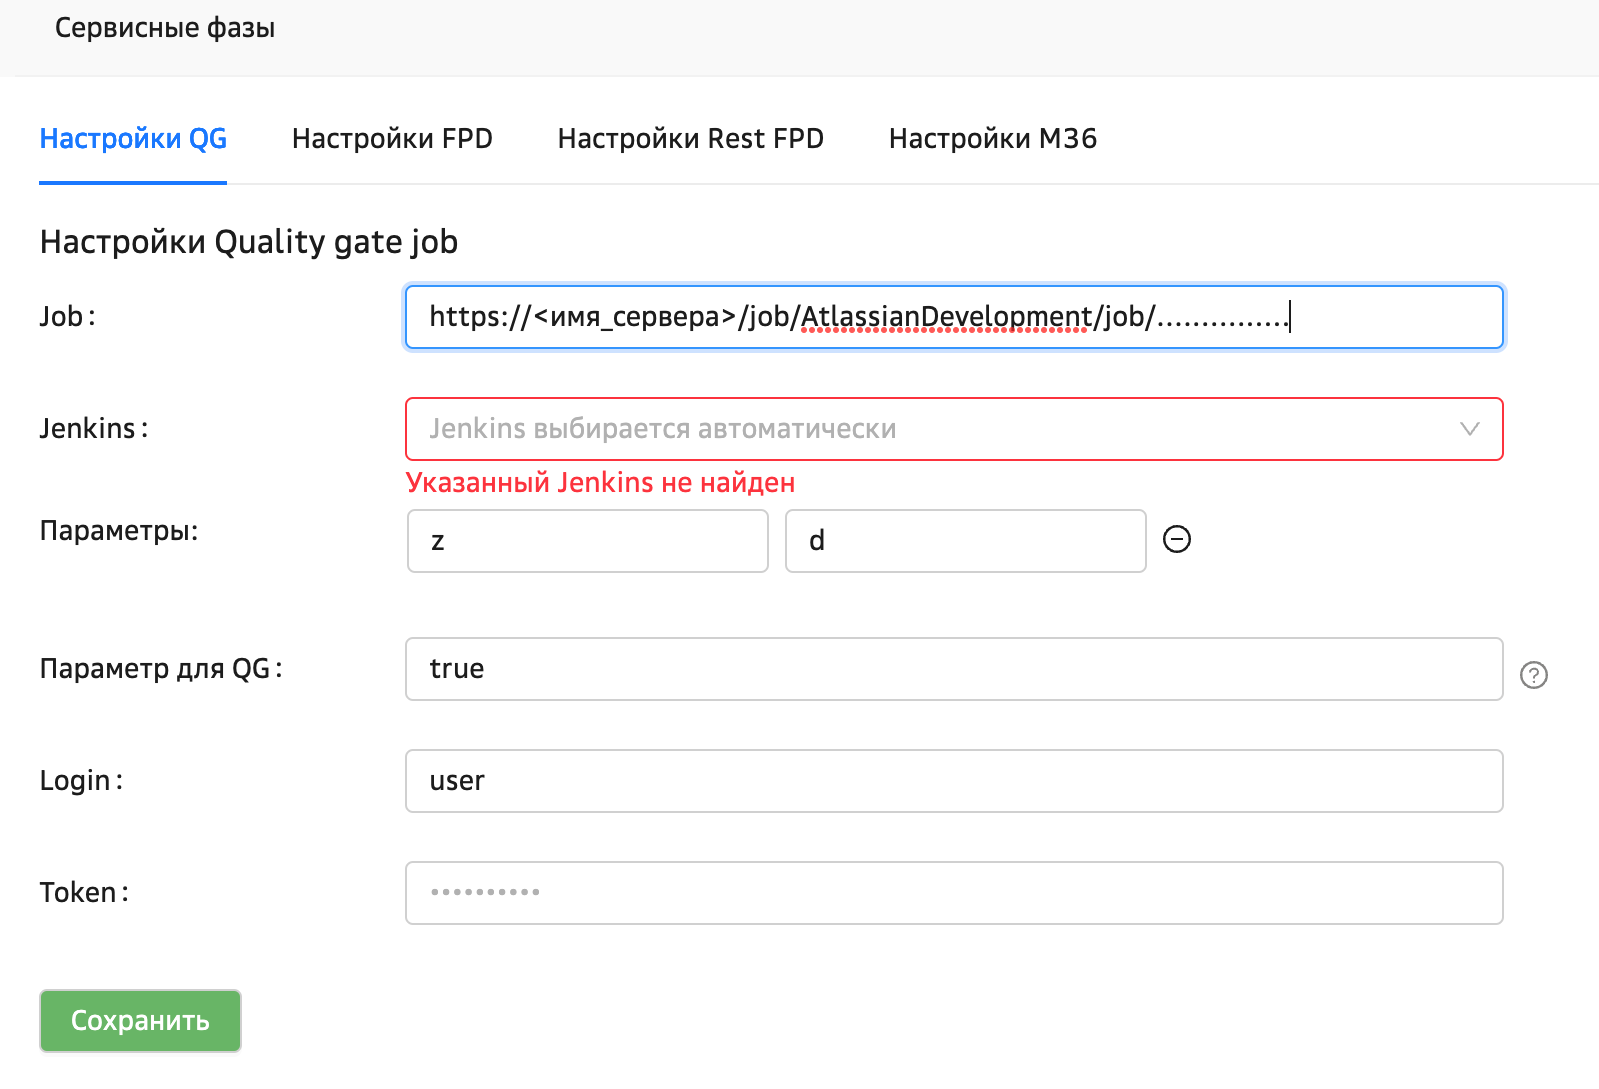Open help for Параметр для QG

point(1533,675)
